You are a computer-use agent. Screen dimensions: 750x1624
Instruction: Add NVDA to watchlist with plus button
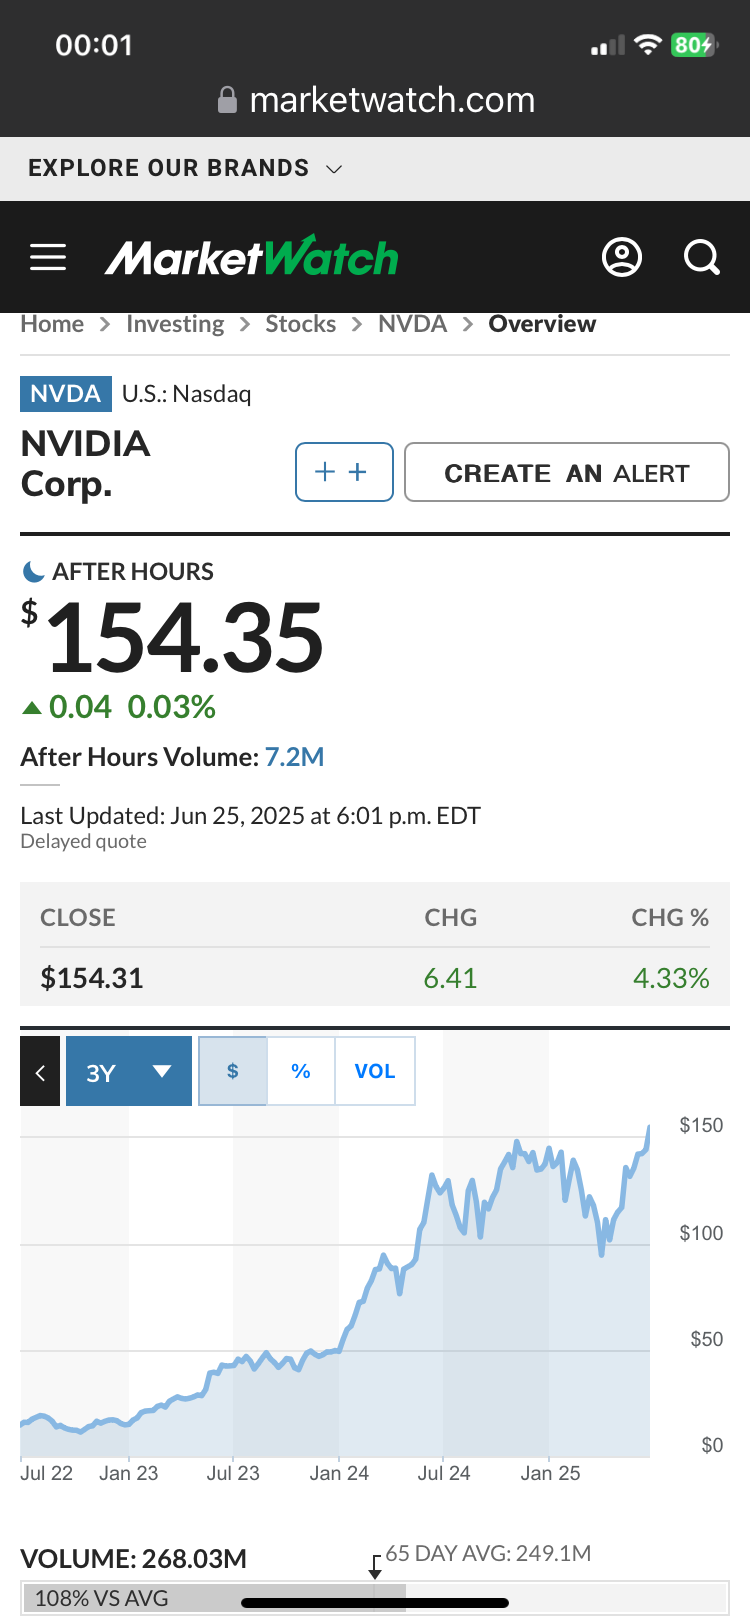pos(343,472)
